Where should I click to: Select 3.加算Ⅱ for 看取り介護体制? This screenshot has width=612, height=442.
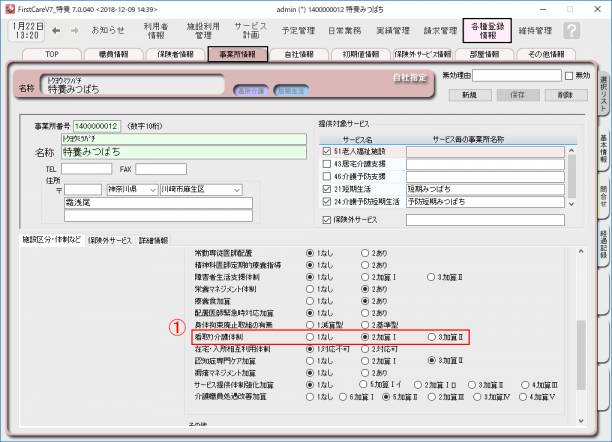point(431,338)
